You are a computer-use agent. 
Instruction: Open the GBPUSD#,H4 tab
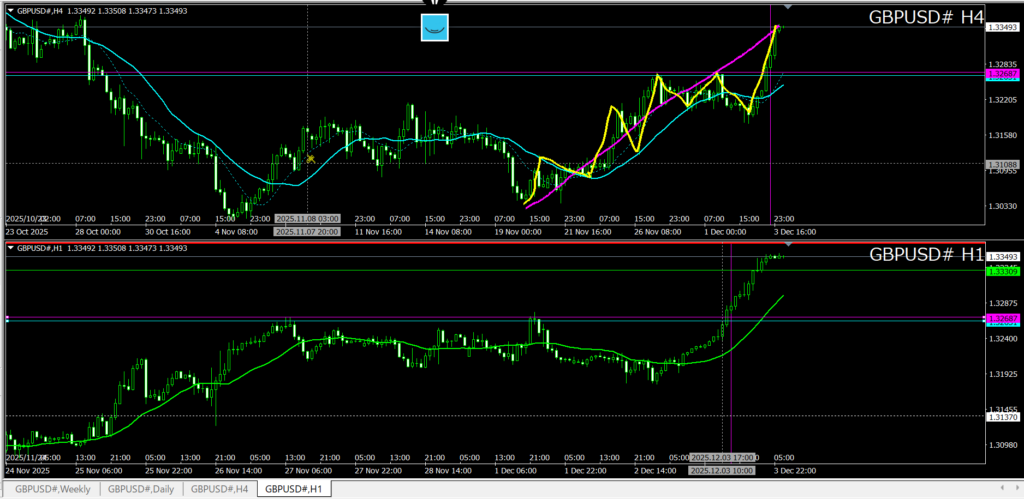(219, 489)
